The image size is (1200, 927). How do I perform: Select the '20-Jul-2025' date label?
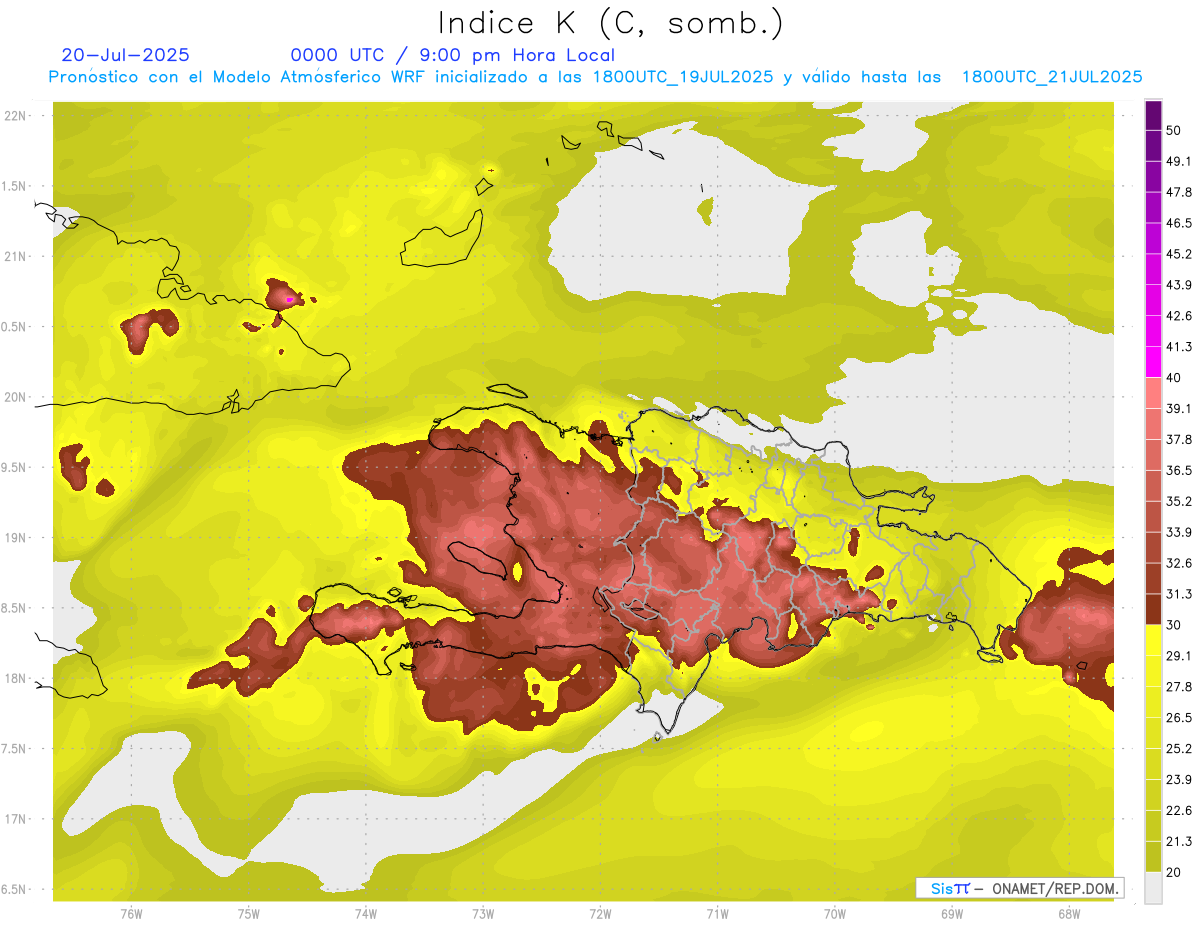(125, 55)
